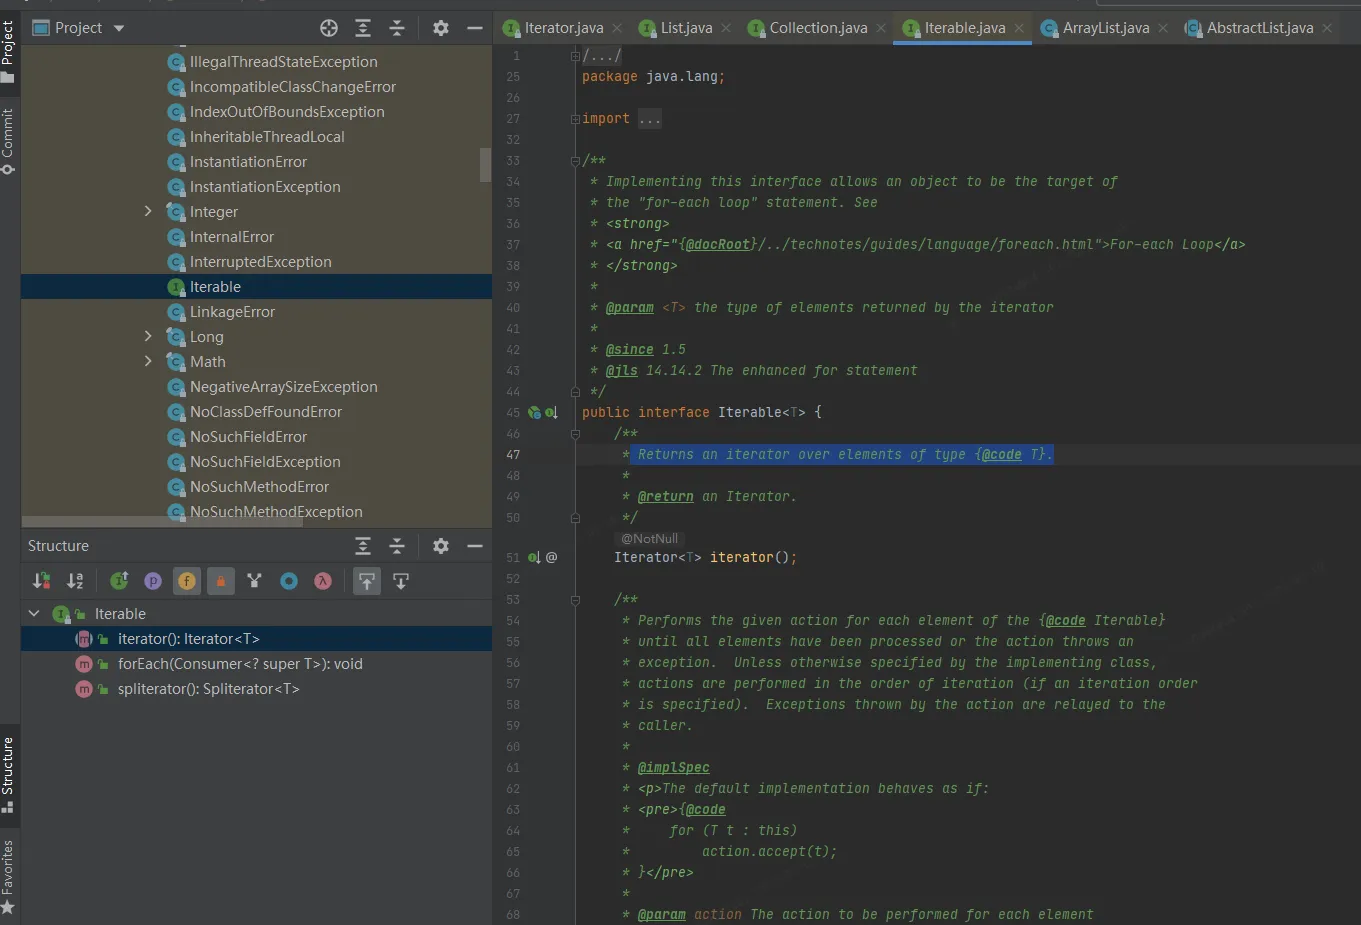The image size is (1361, 925).
Task: Click the vertical scrollbar of Project tree
Action: (x=486, y=165)
